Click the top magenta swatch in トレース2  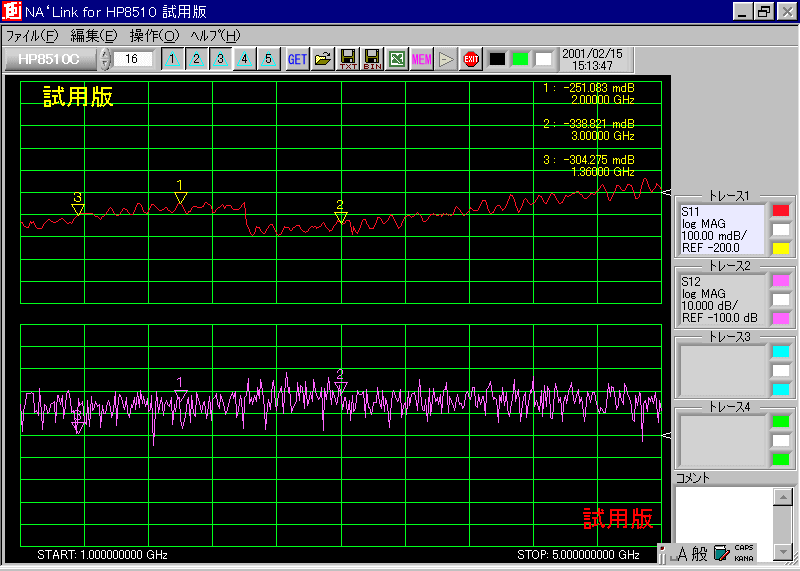coord(781,281)
